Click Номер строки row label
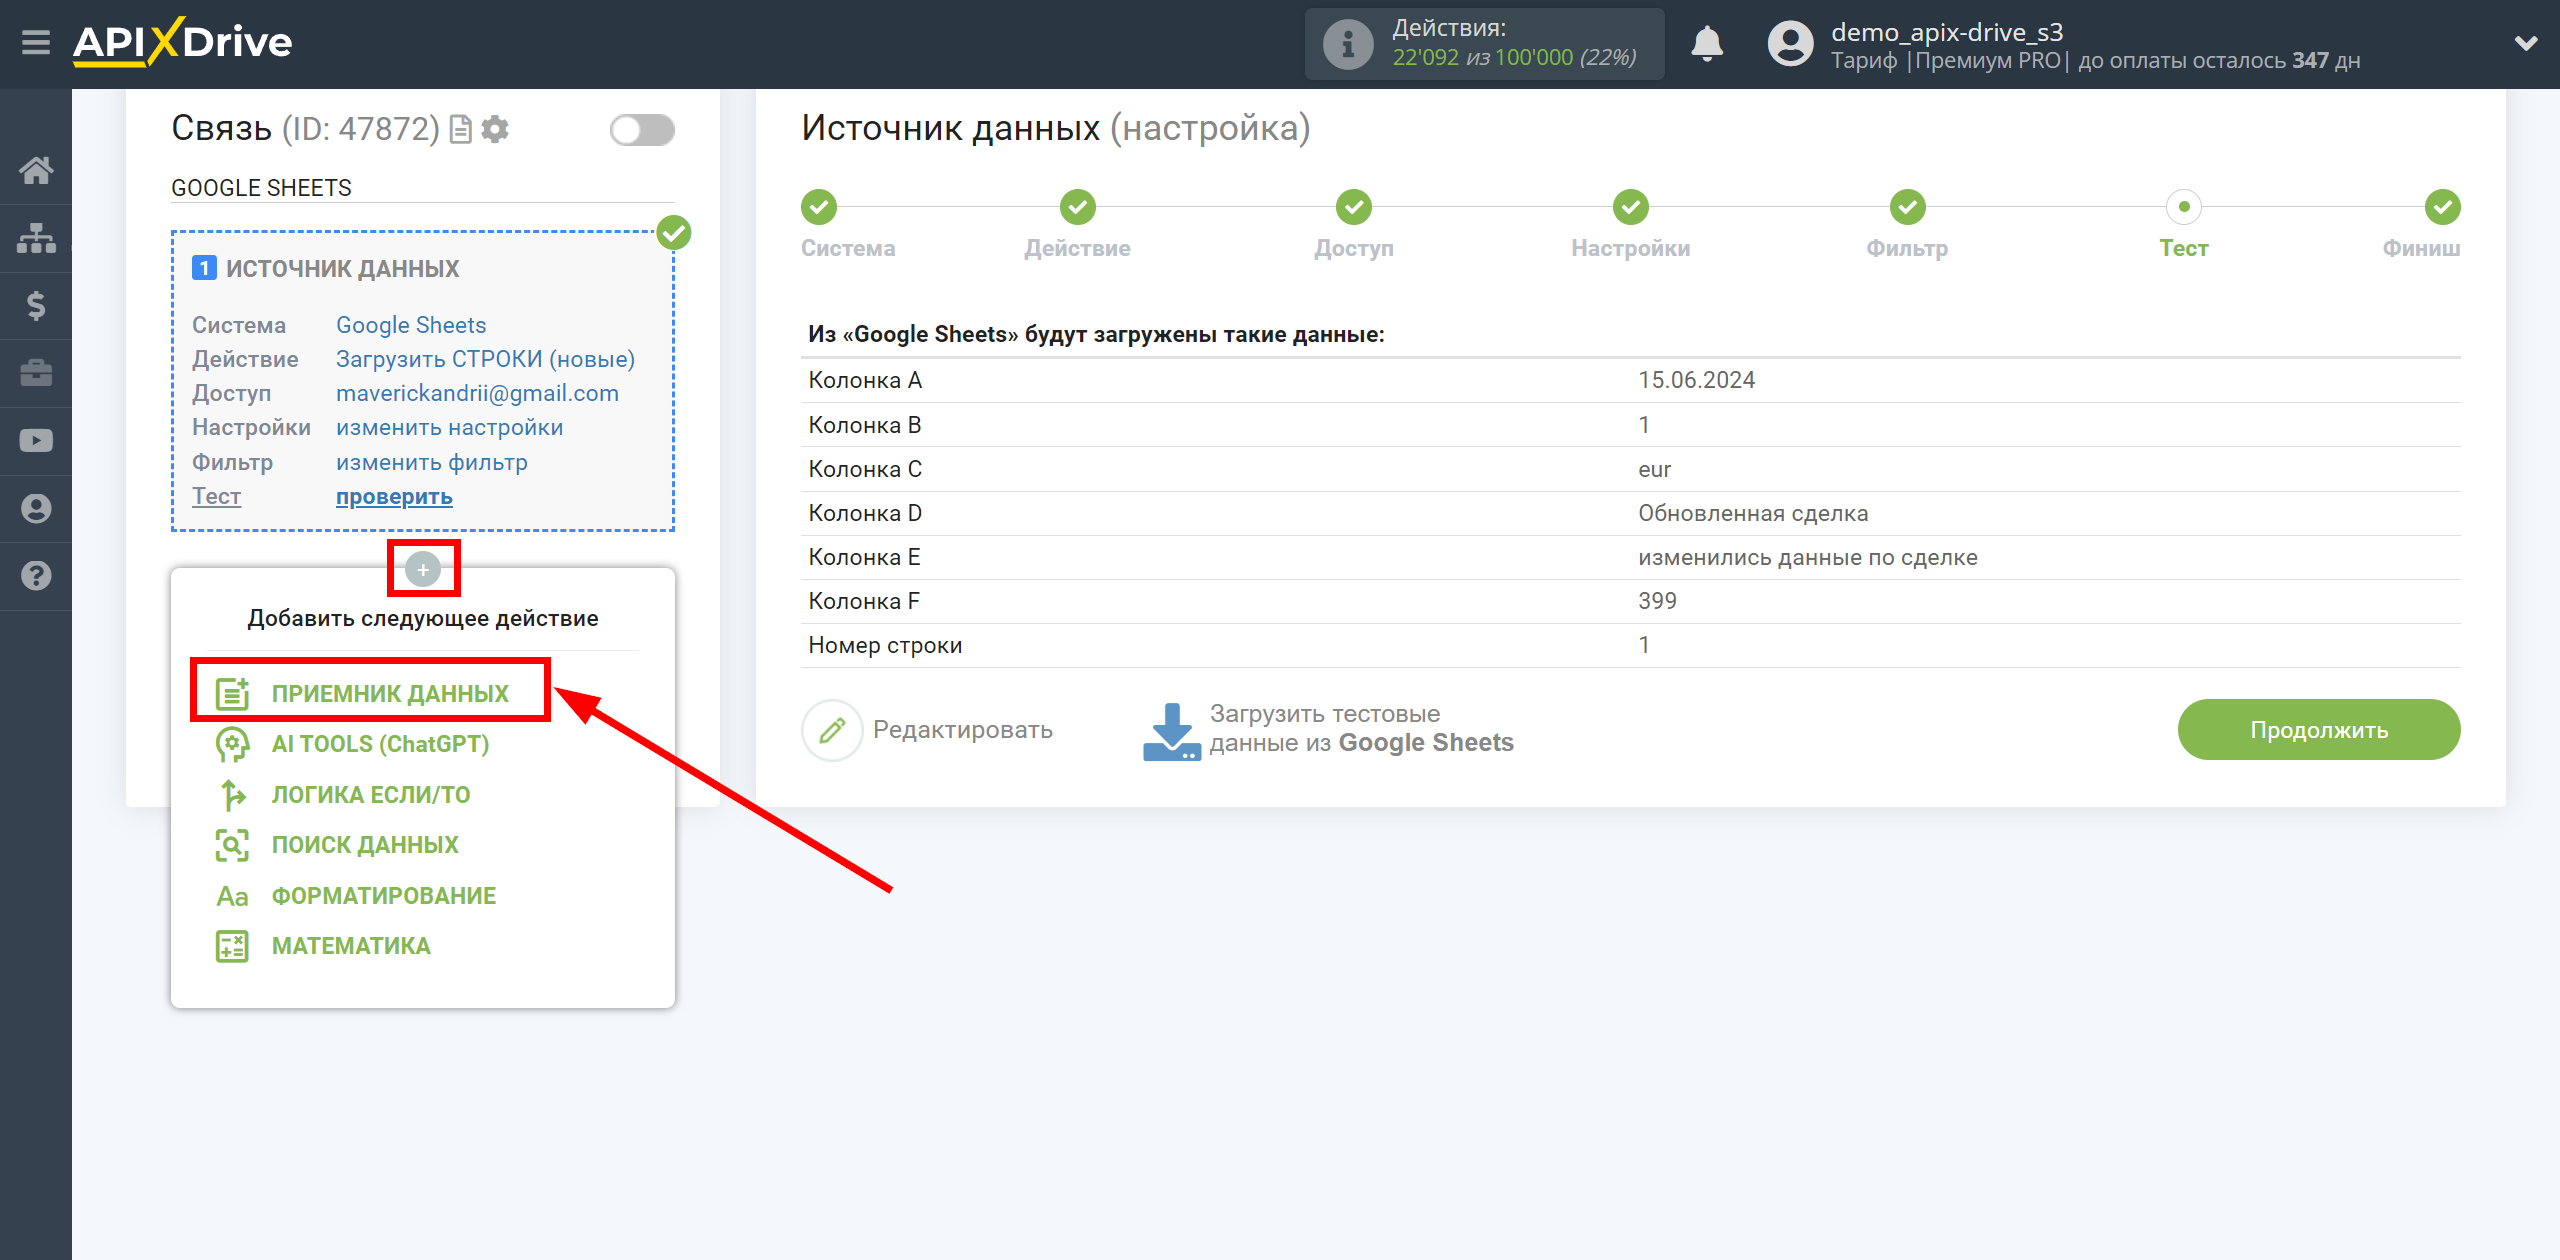Viewport: 2560px width, 1260px height. click(x=885, y=645)
